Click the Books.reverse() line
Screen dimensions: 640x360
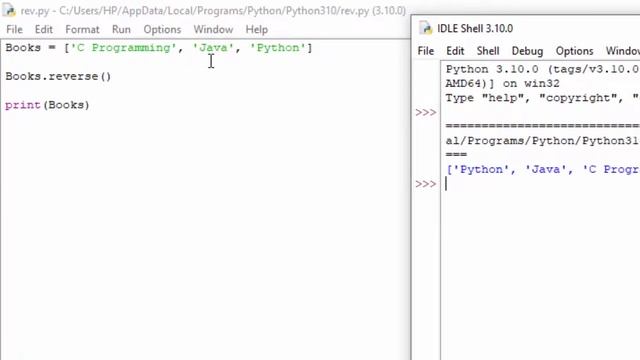[58, 76]
